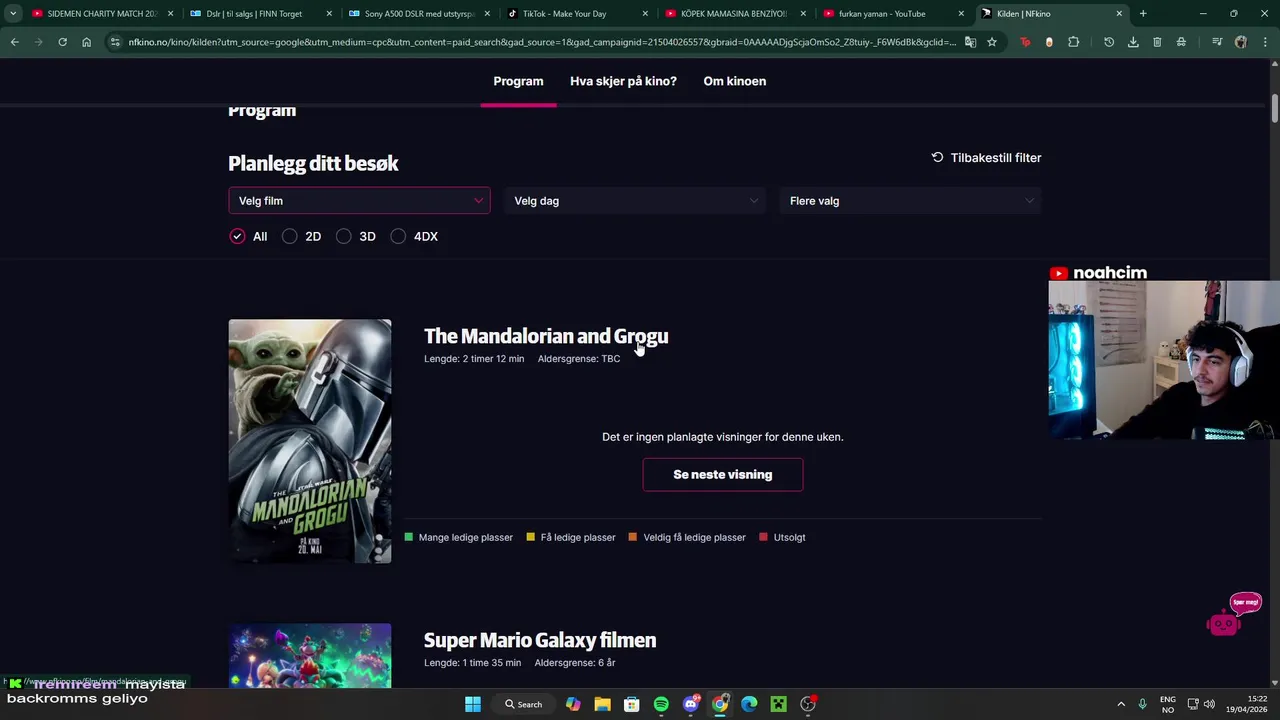Click the browser address bar URL
Image resolution: width=1280 pixels, height=720 pixels.
[x=542, y=42]
